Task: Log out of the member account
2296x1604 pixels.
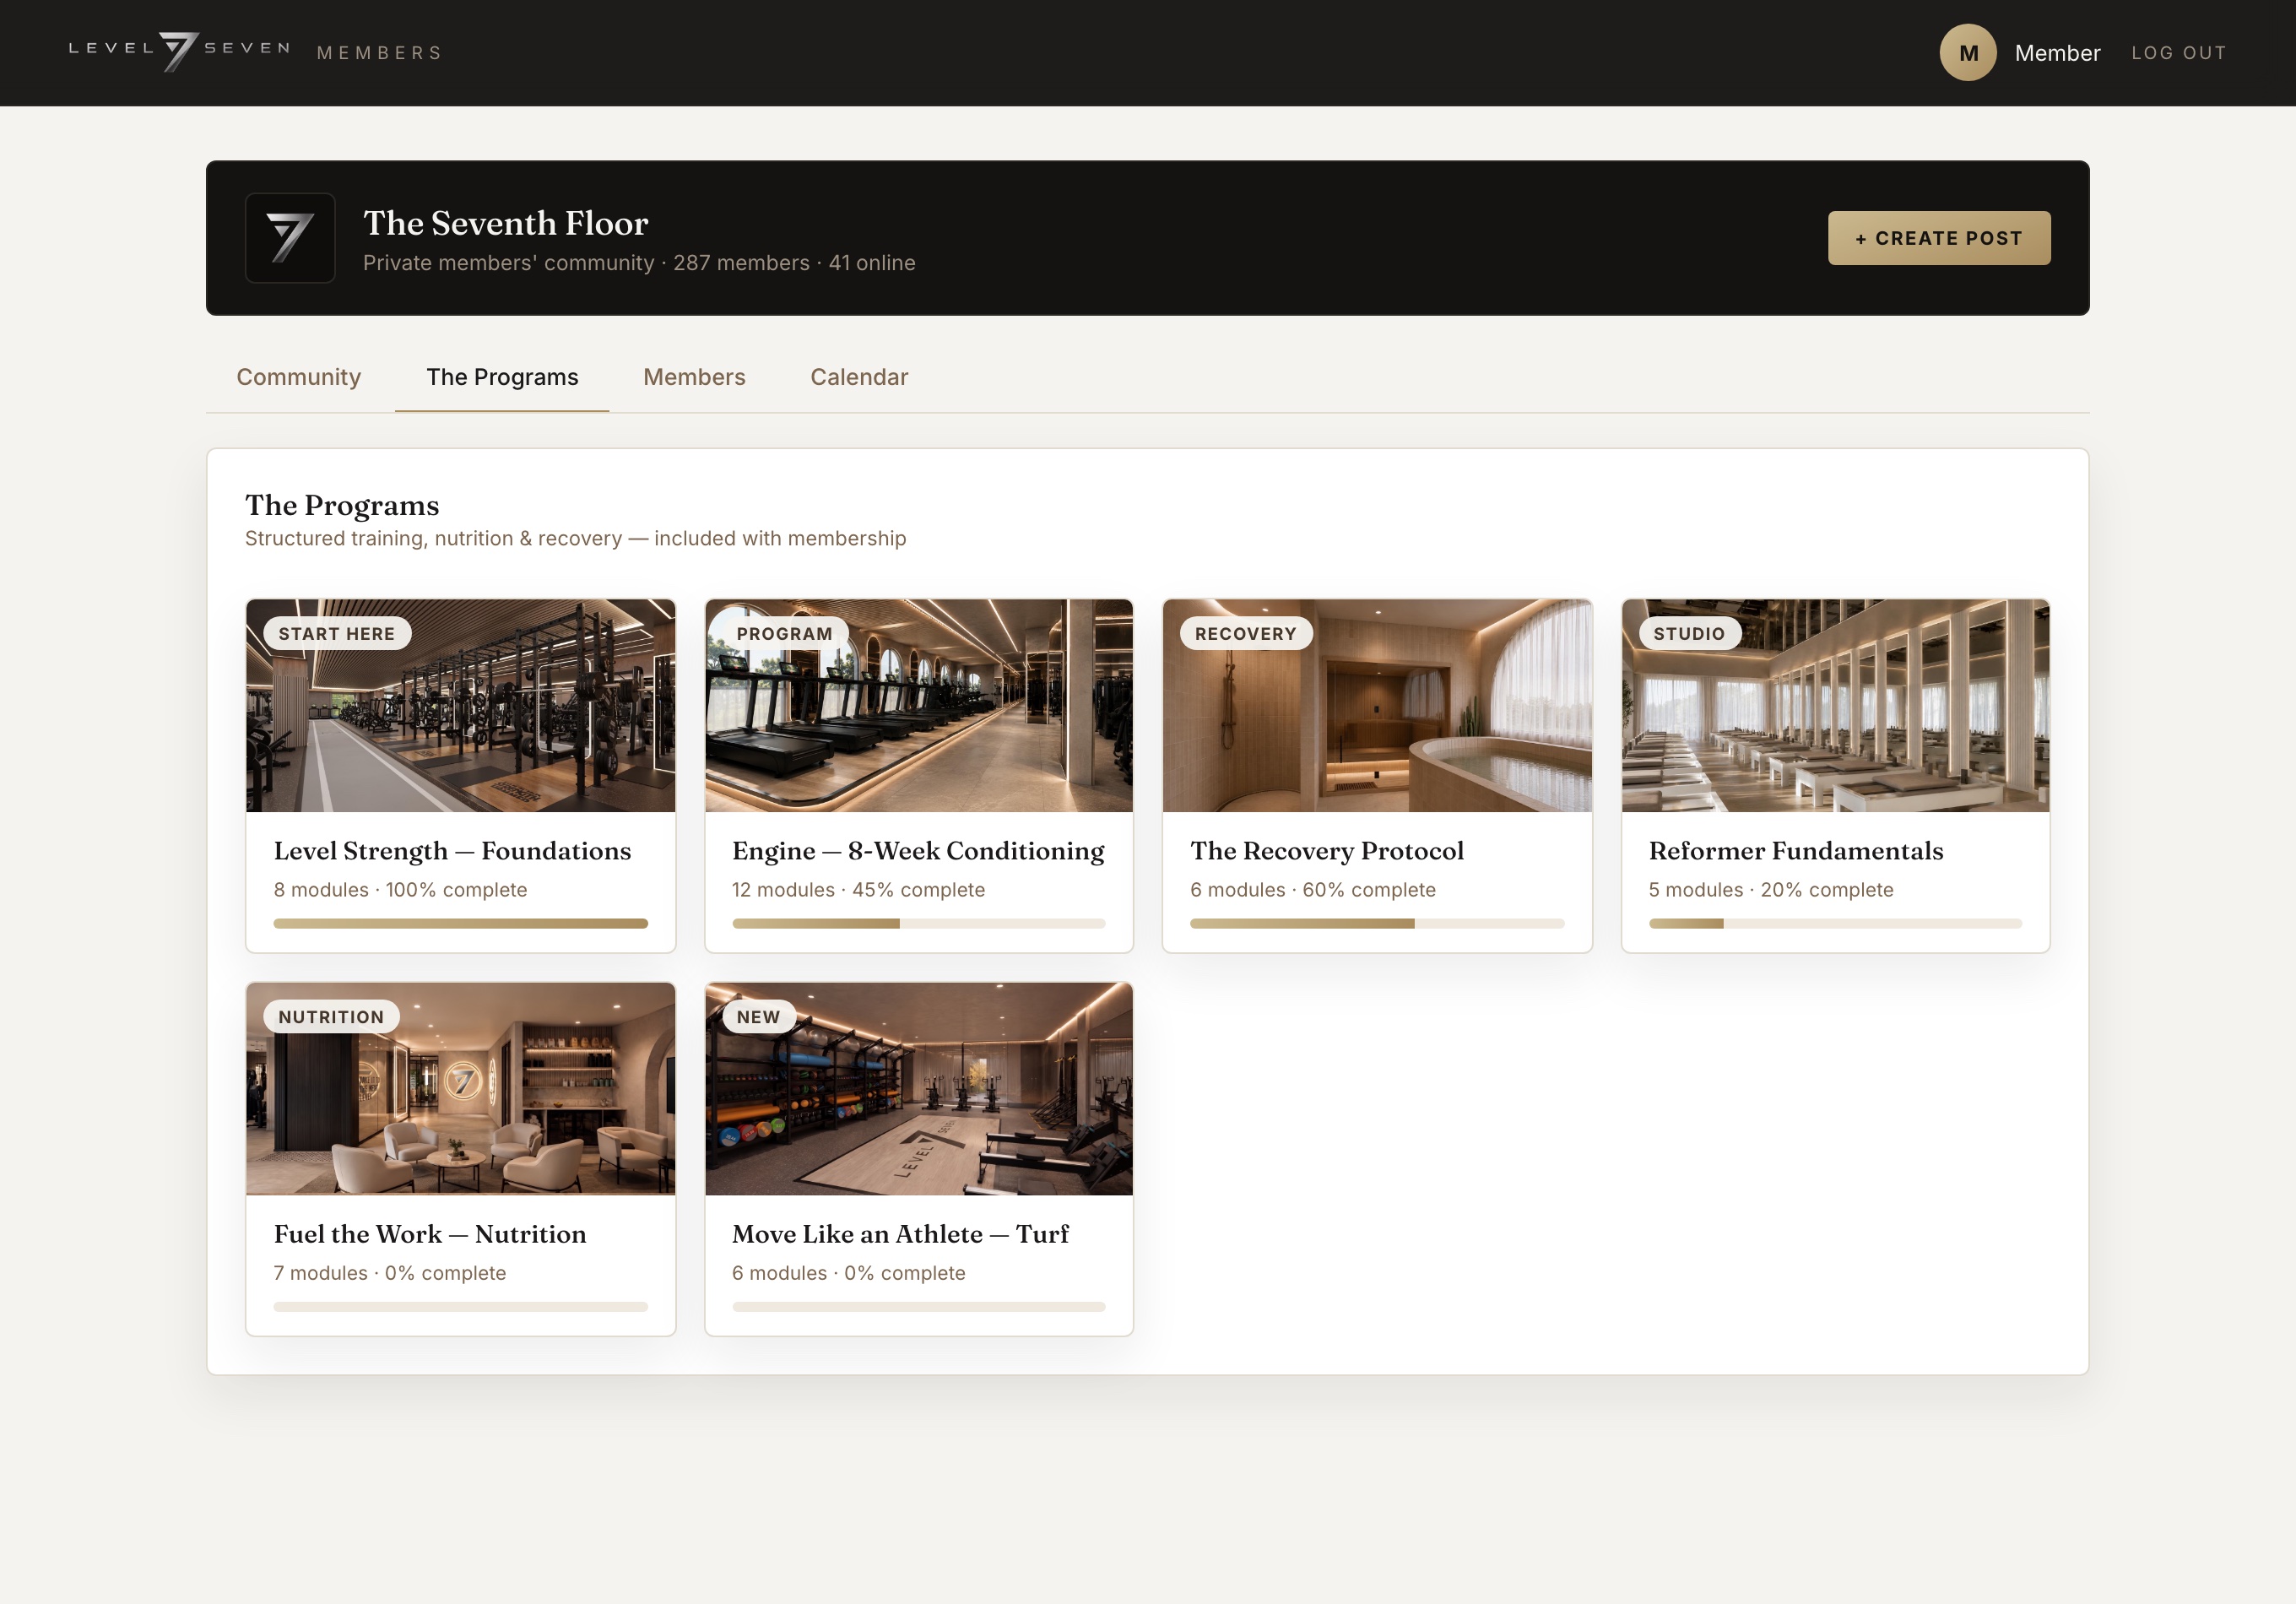Action: (2179, 53)
